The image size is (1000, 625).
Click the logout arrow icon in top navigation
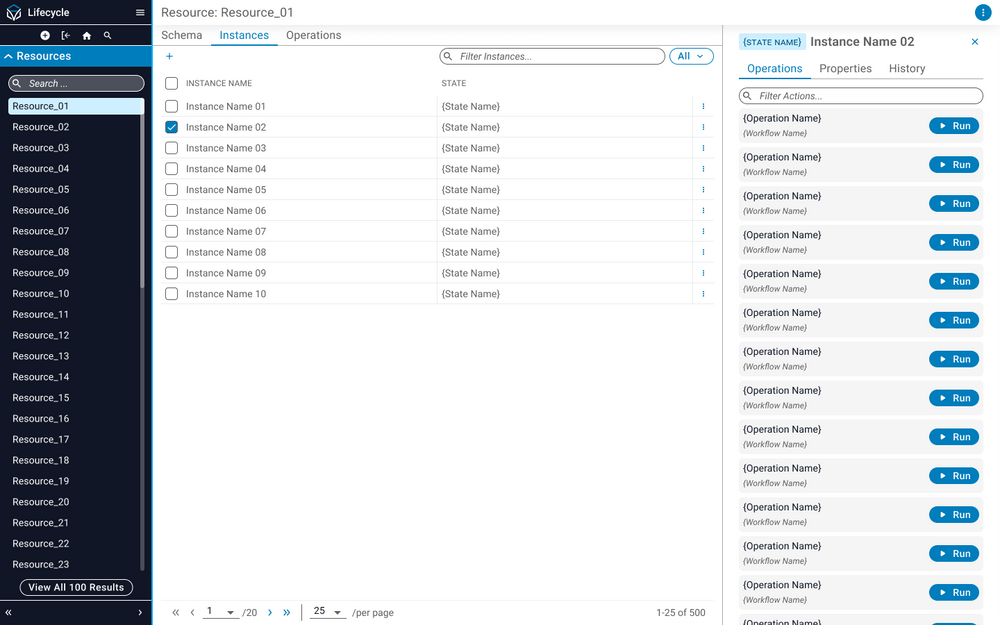[x=64, y=33]
